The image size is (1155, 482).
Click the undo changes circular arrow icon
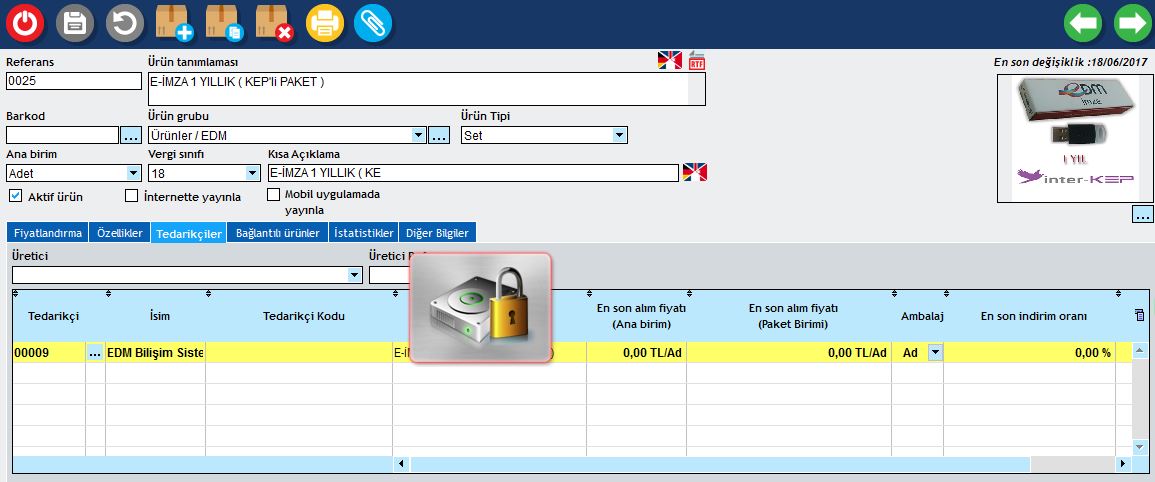(124, 23)
